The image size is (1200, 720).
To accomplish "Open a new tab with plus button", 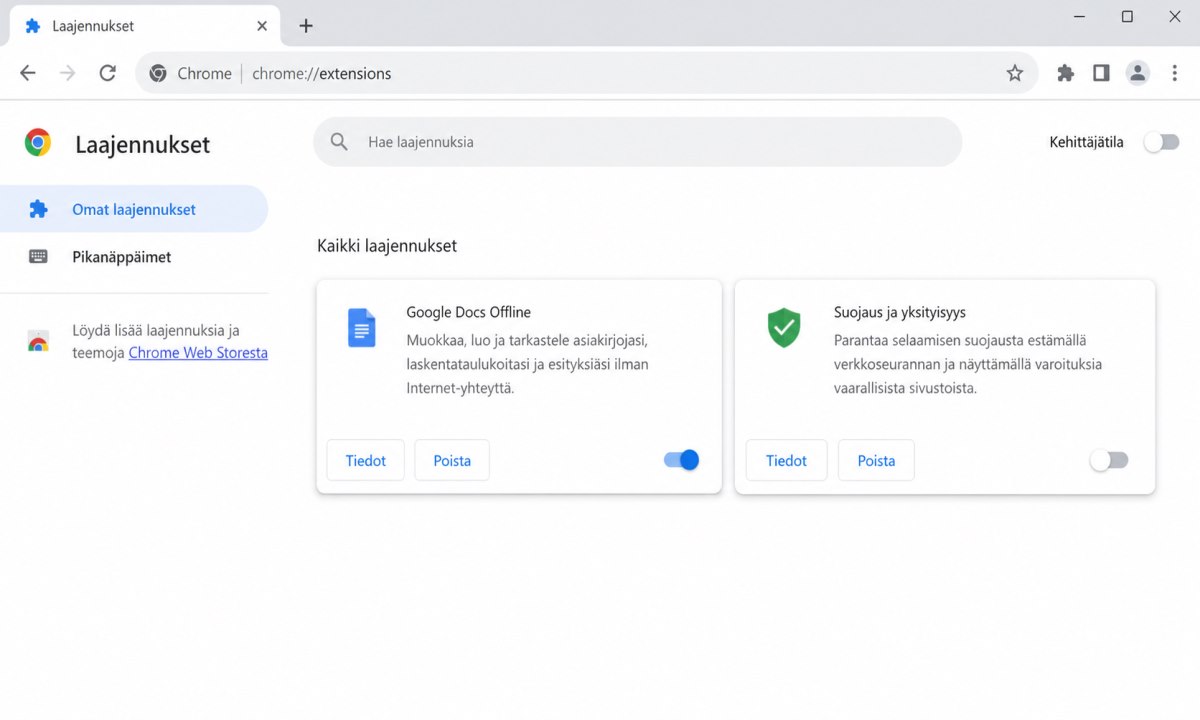I will tap(306, 26).
